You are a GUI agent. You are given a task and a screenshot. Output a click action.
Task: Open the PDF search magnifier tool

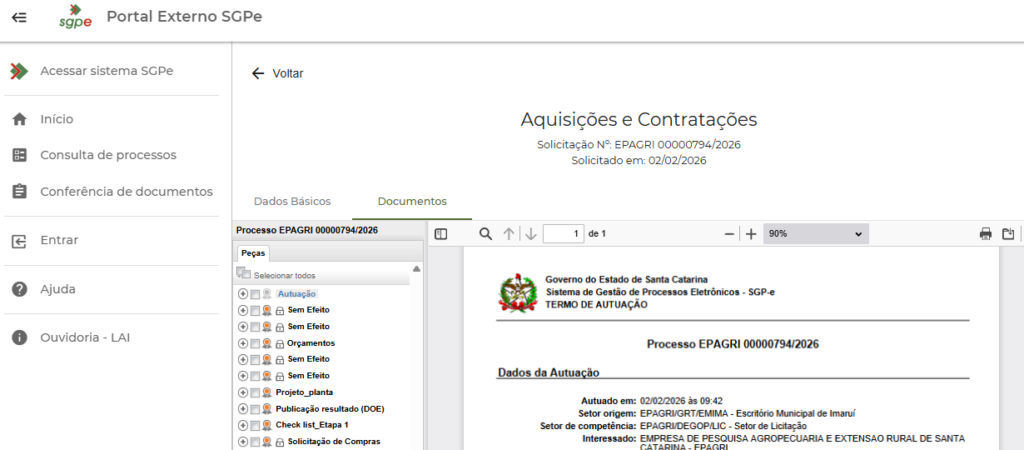click(485, 233)
